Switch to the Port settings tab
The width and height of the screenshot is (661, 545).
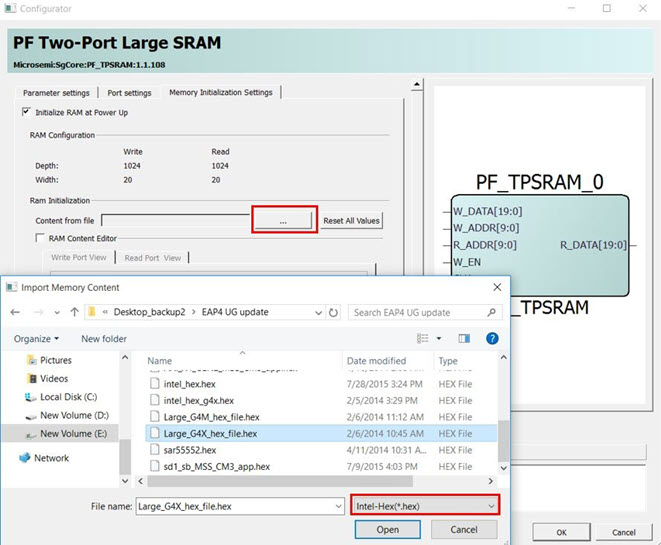131,93
